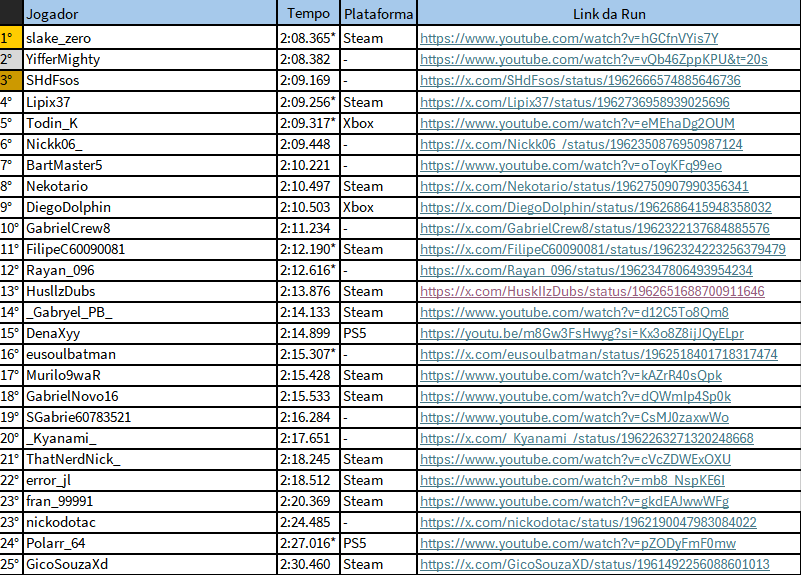This screenshot has width=801, height=575.
Task: Select the 25º rank cell
Action: pos(10,564)
